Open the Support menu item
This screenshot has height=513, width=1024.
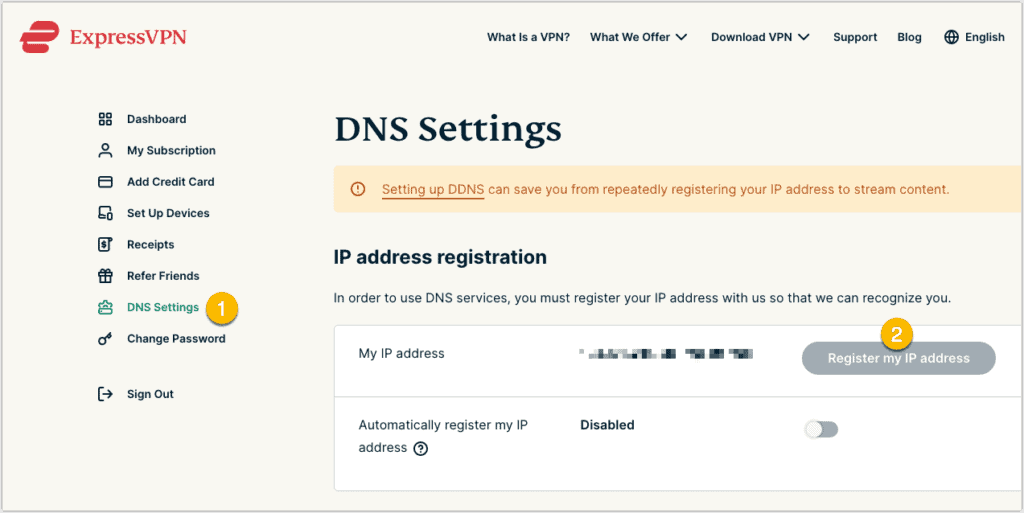pos(855,37)
